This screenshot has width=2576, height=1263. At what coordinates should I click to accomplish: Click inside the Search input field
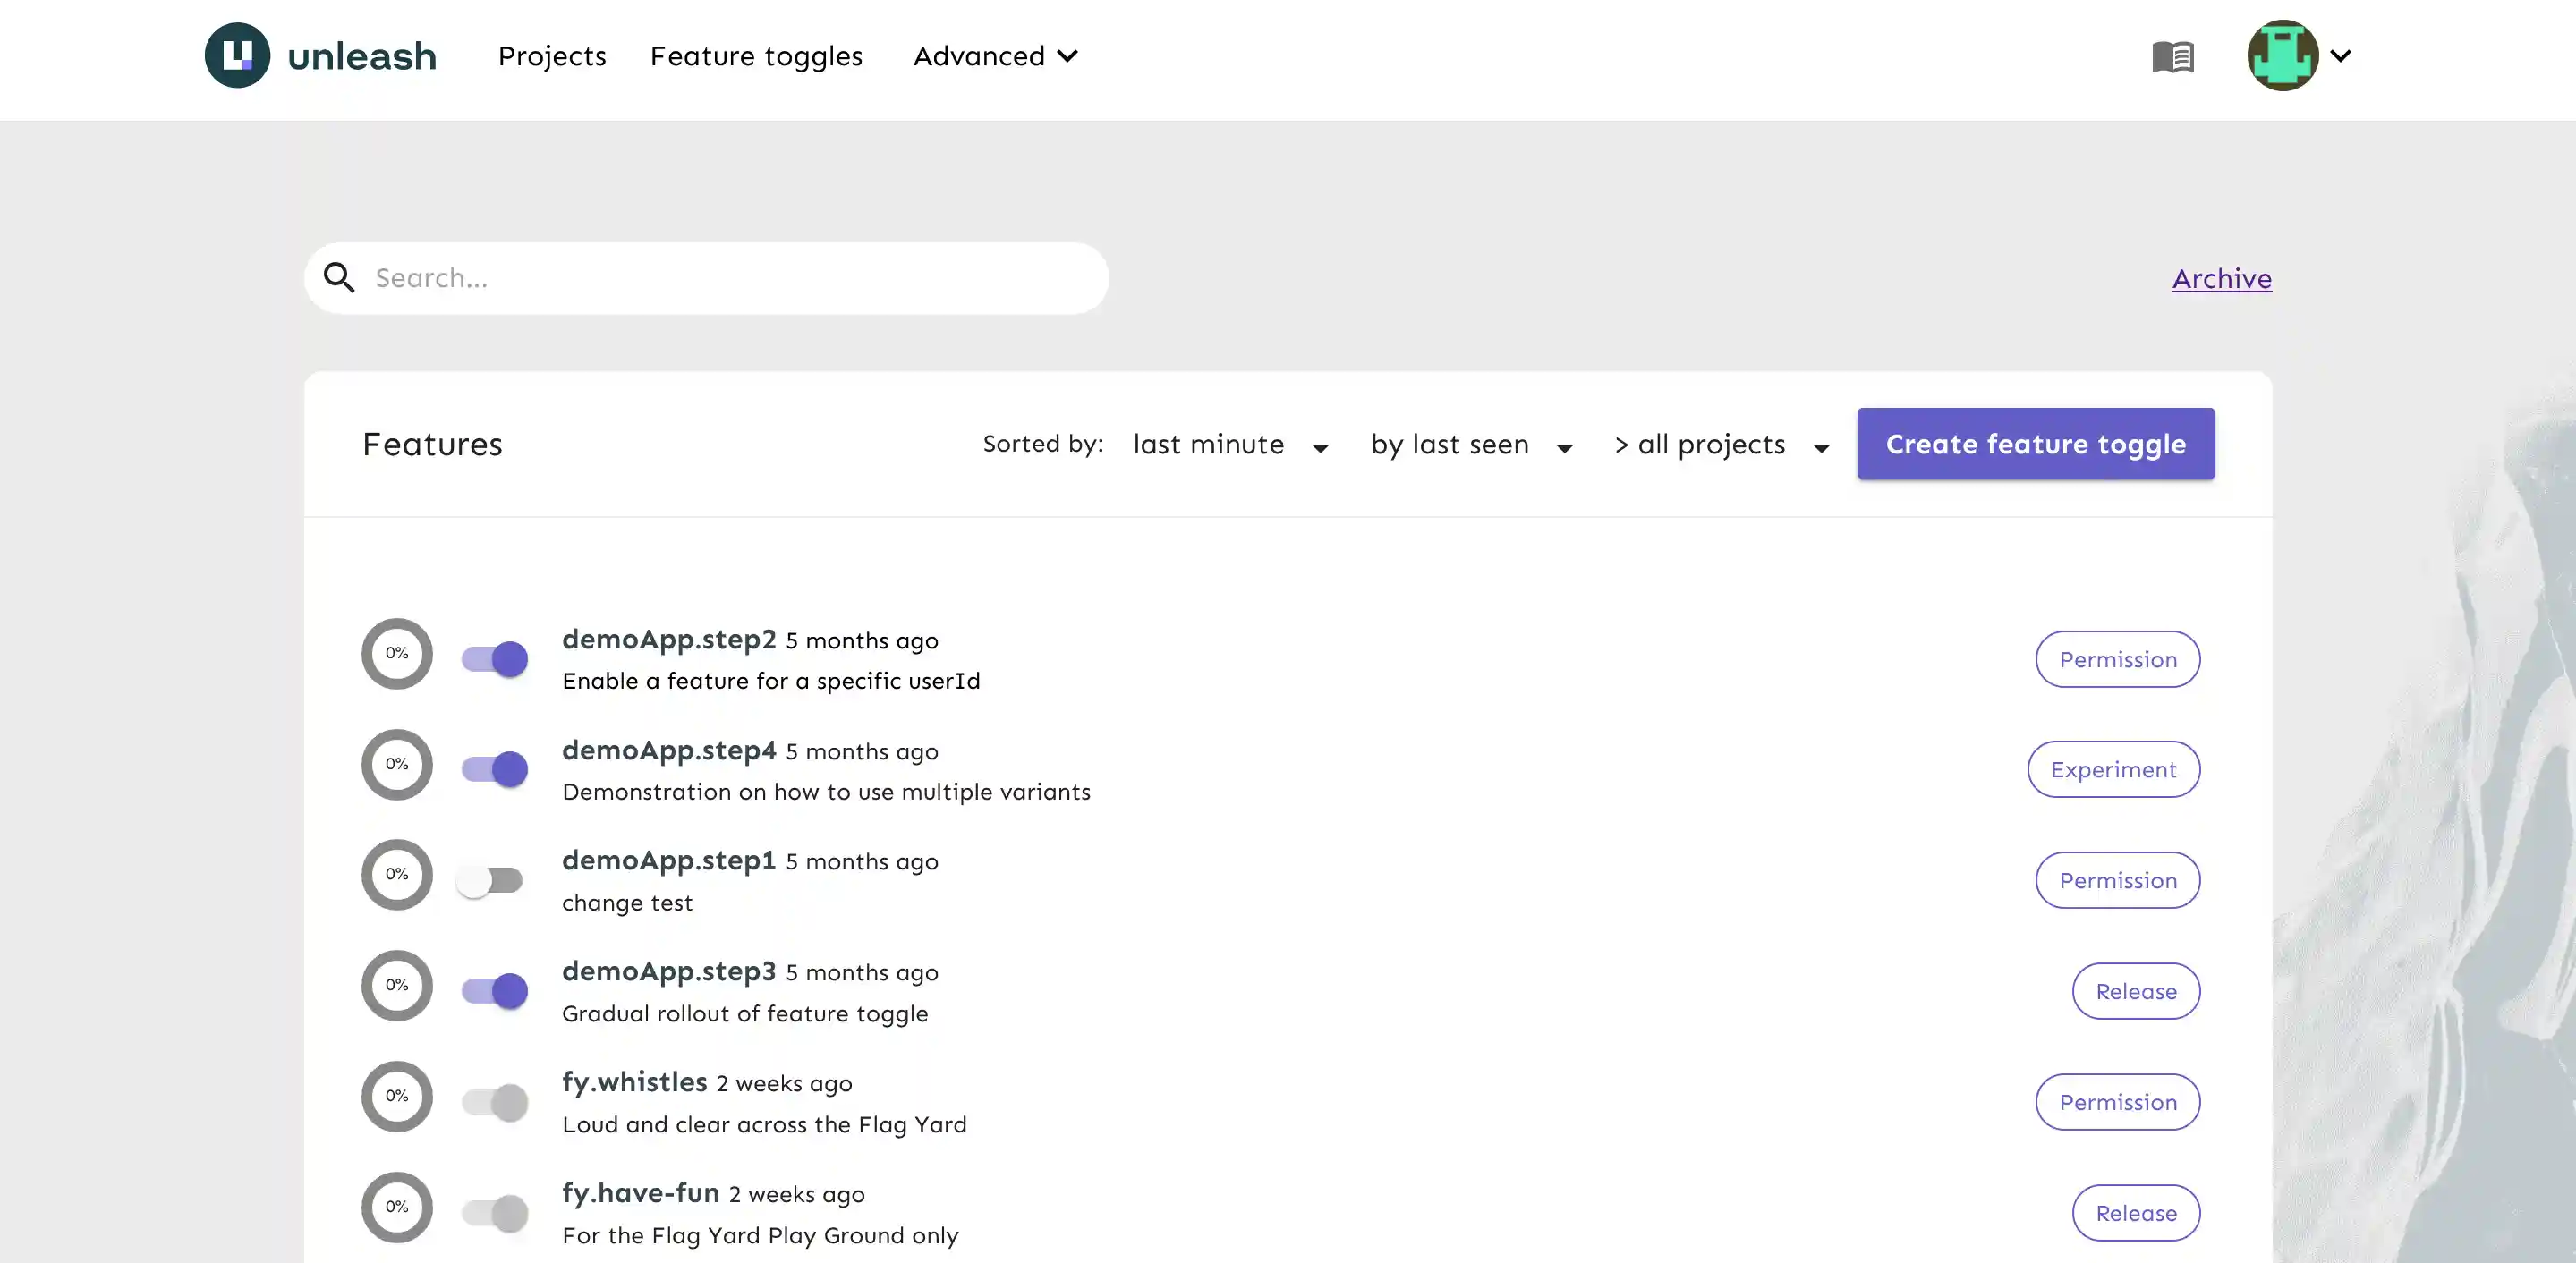700,277
